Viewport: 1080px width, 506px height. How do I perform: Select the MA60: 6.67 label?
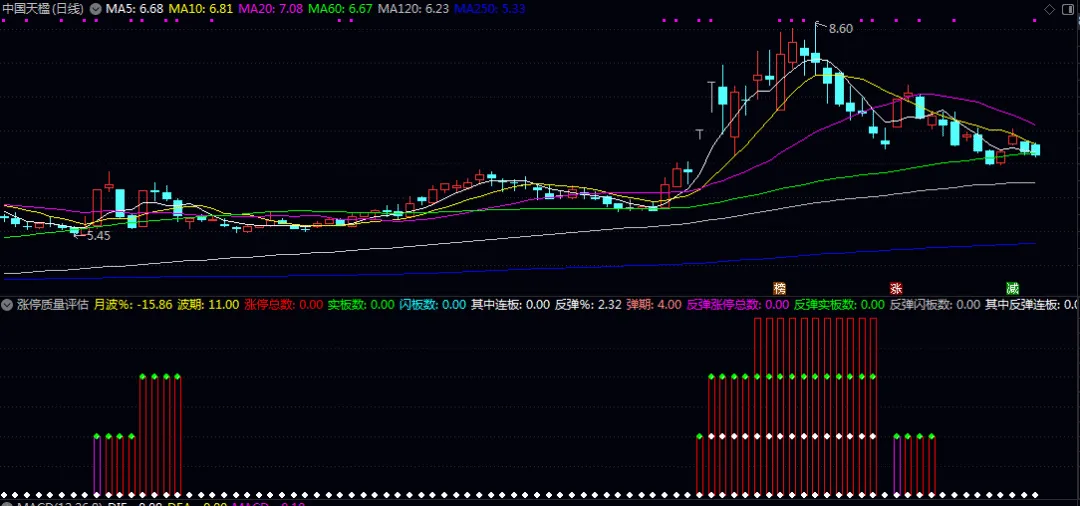click(x=340, y=9)
